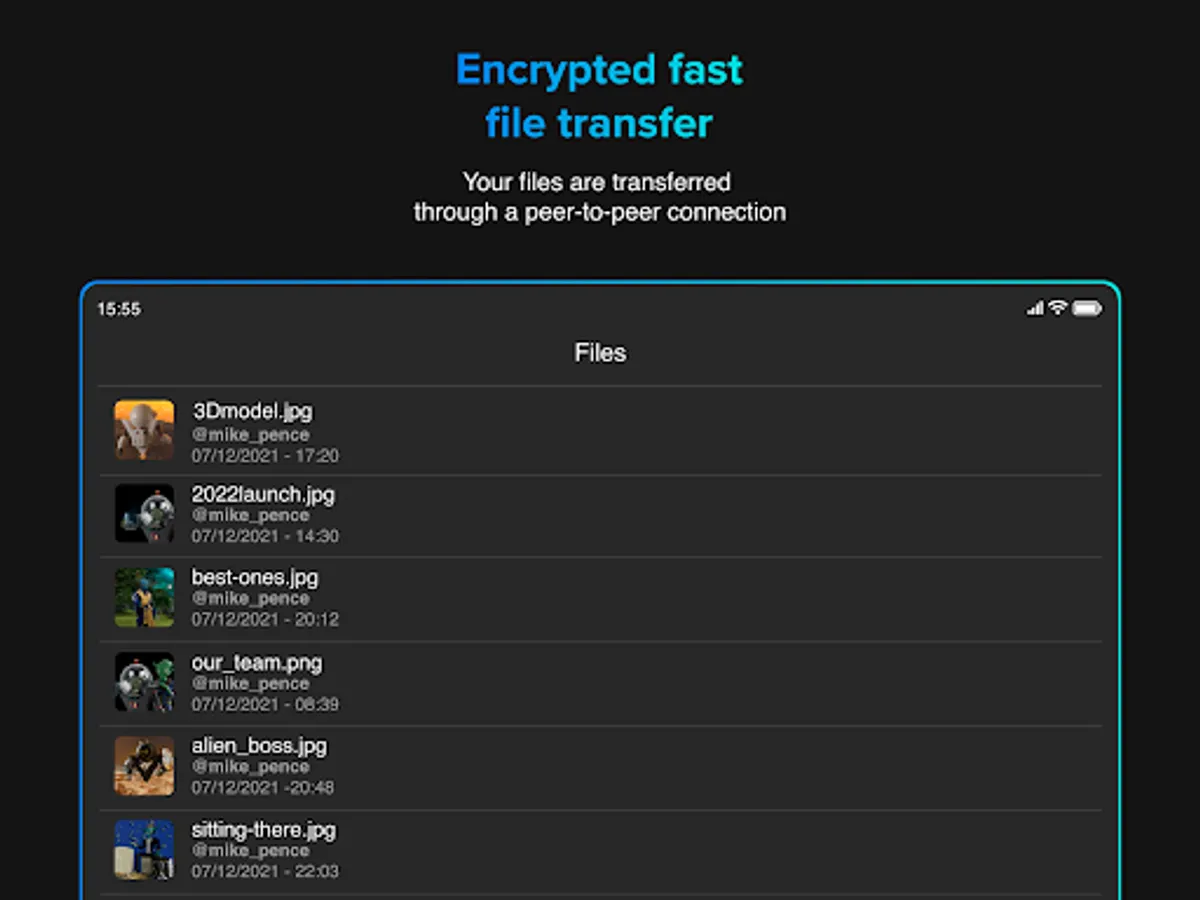Screen dimensions: 1200x900
Task: Select the 3Dmodel.jpg file name
Action: 252,411
